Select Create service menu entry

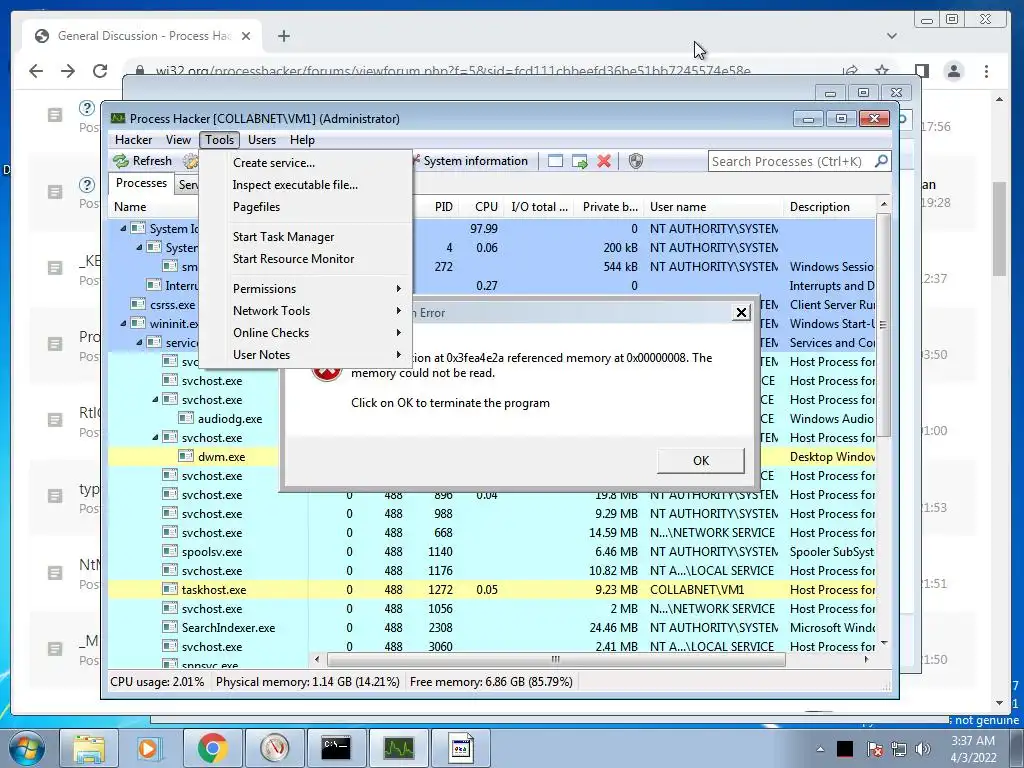pyautogui.click(x=305, y=163)
